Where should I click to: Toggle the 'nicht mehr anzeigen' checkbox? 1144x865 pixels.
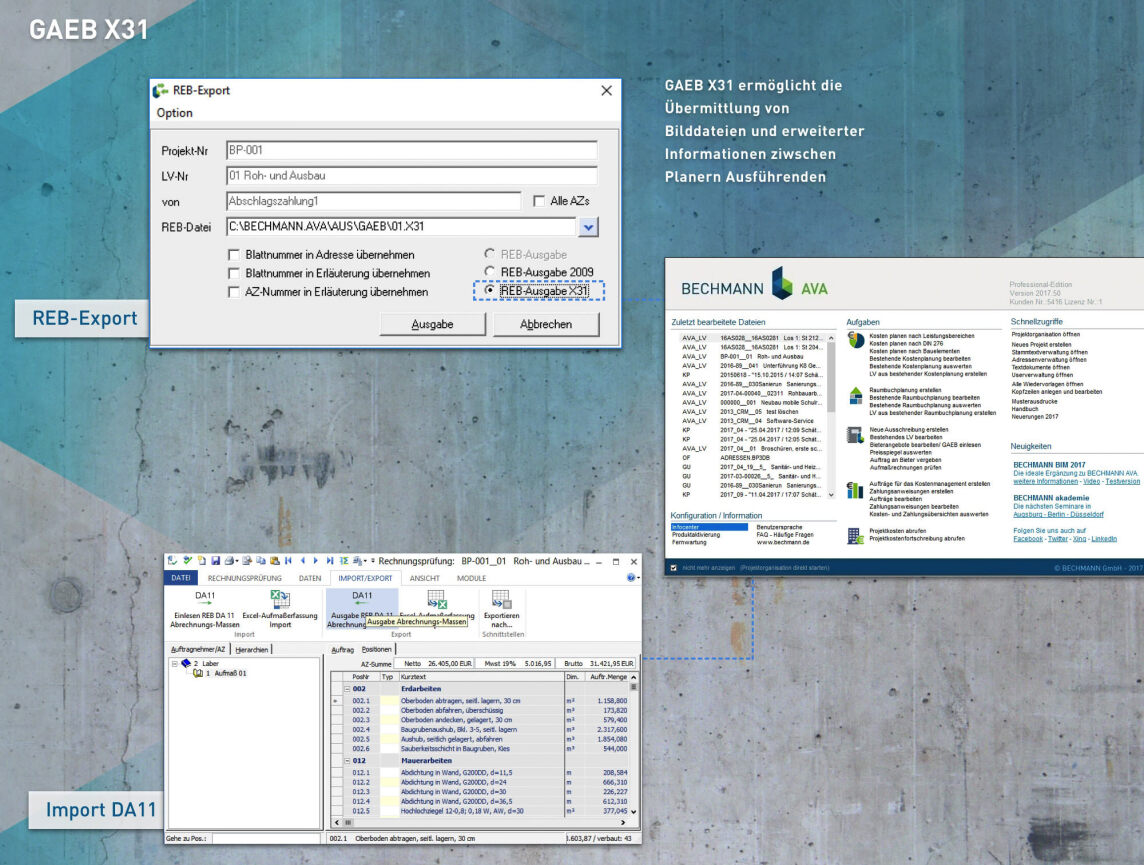coord(673,567)
